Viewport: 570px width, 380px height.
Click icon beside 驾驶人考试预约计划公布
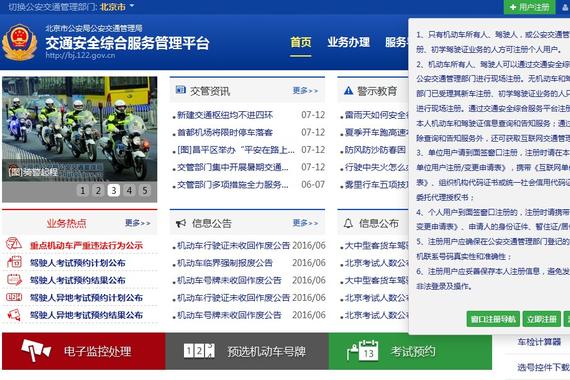14,262
